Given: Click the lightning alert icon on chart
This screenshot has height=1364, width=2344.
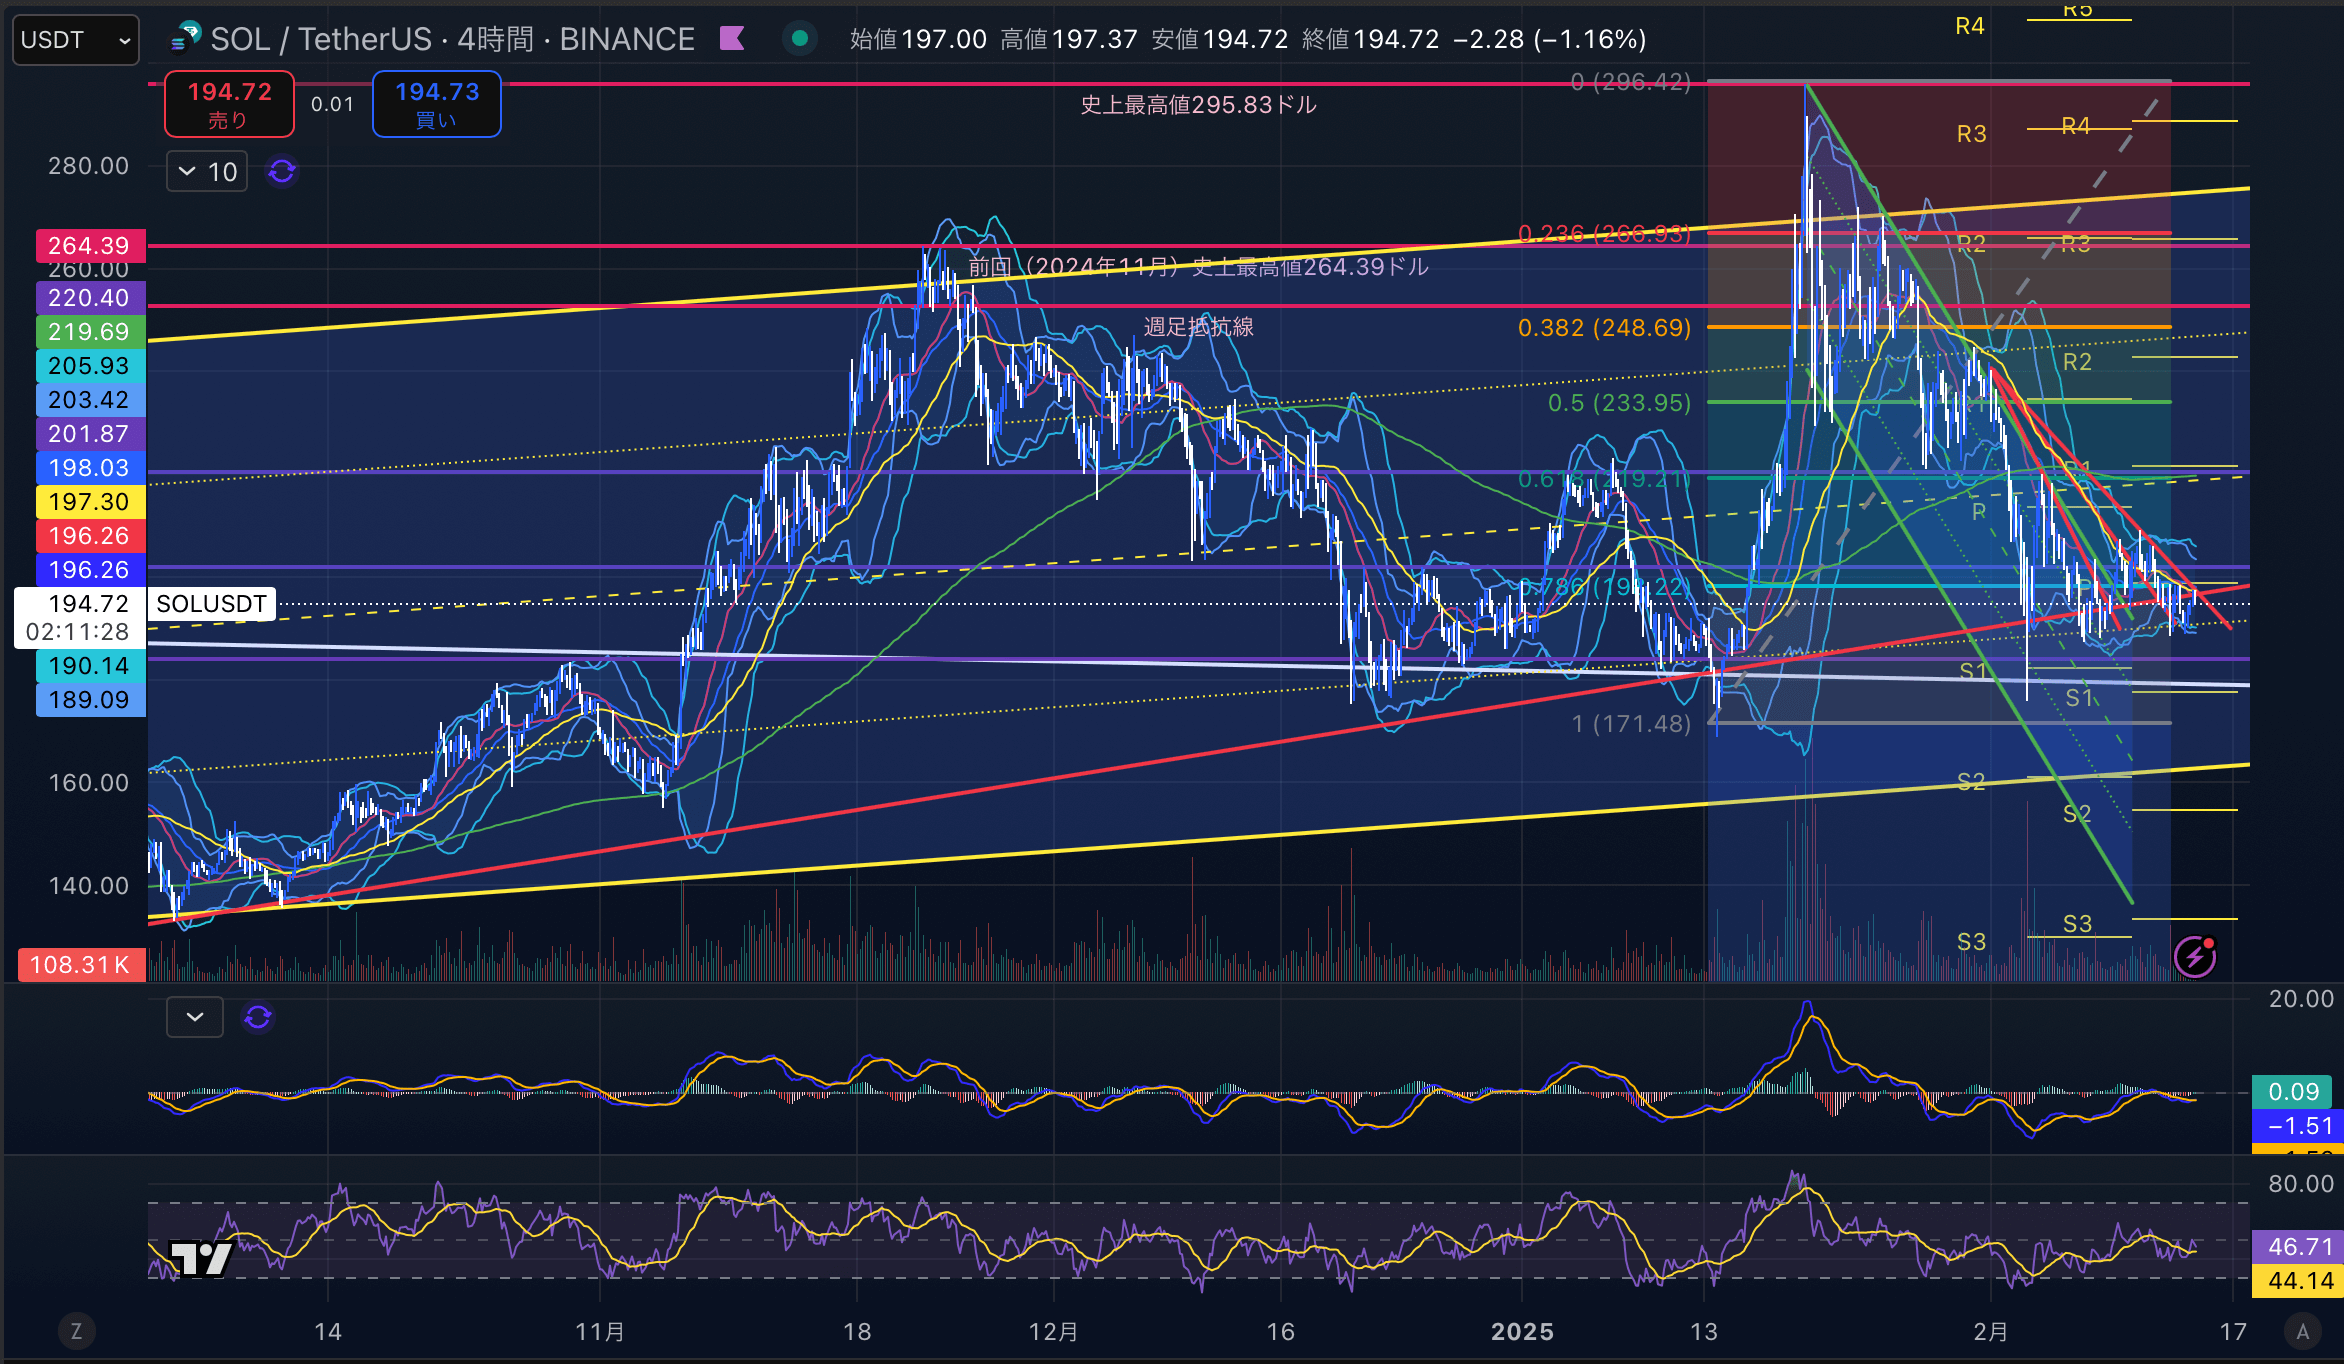Looking at the screenshot, I should click(x=2195, y=956).
